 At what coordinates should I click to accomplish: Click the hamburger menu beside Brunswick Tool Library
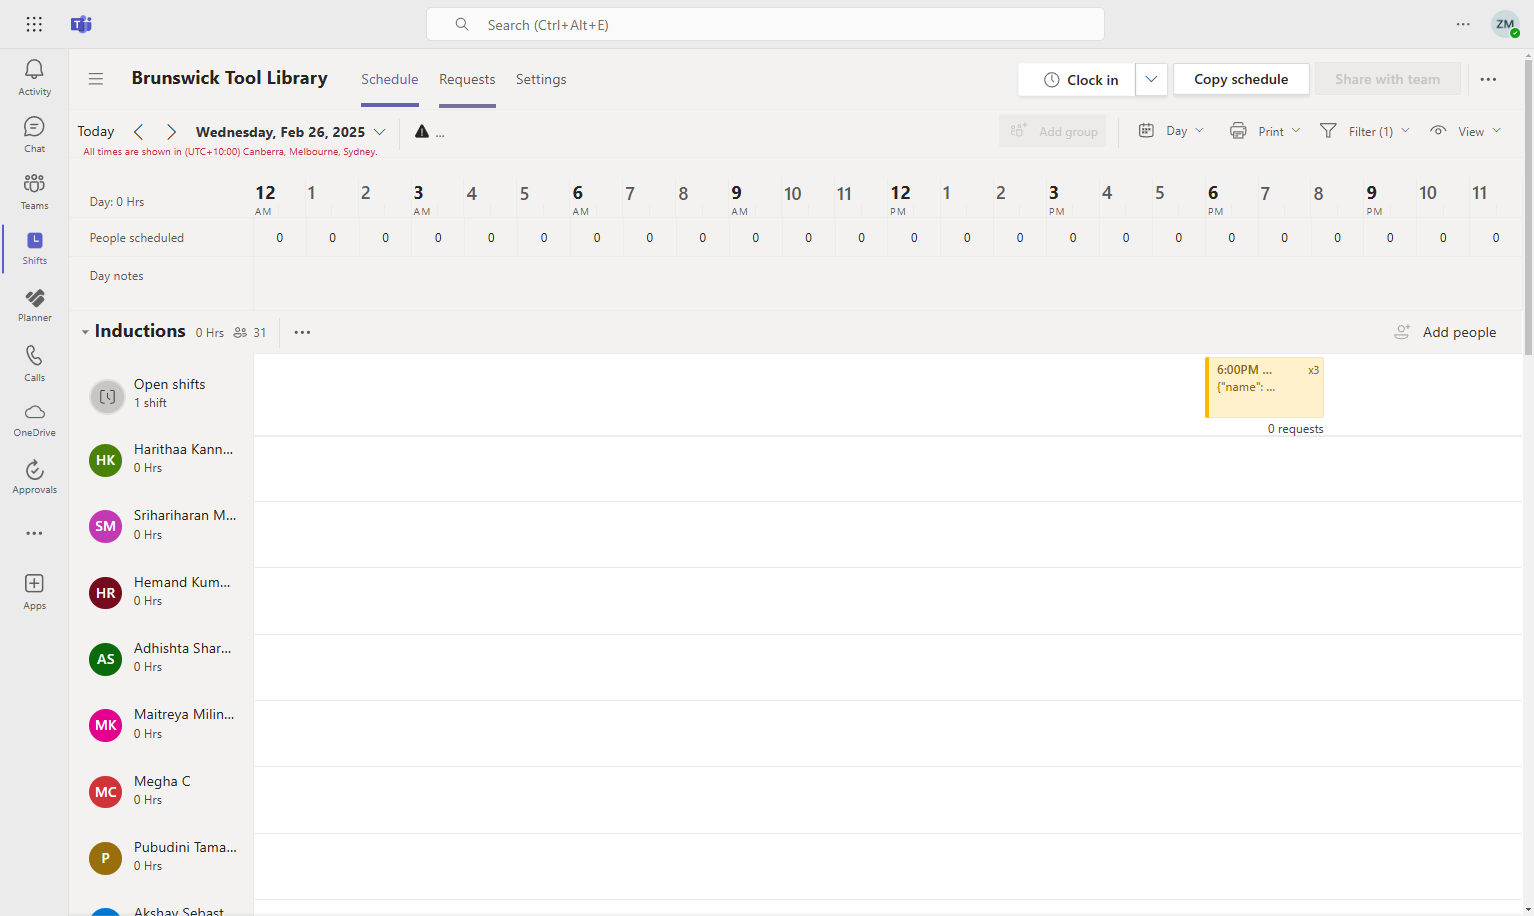pos(96,79)
